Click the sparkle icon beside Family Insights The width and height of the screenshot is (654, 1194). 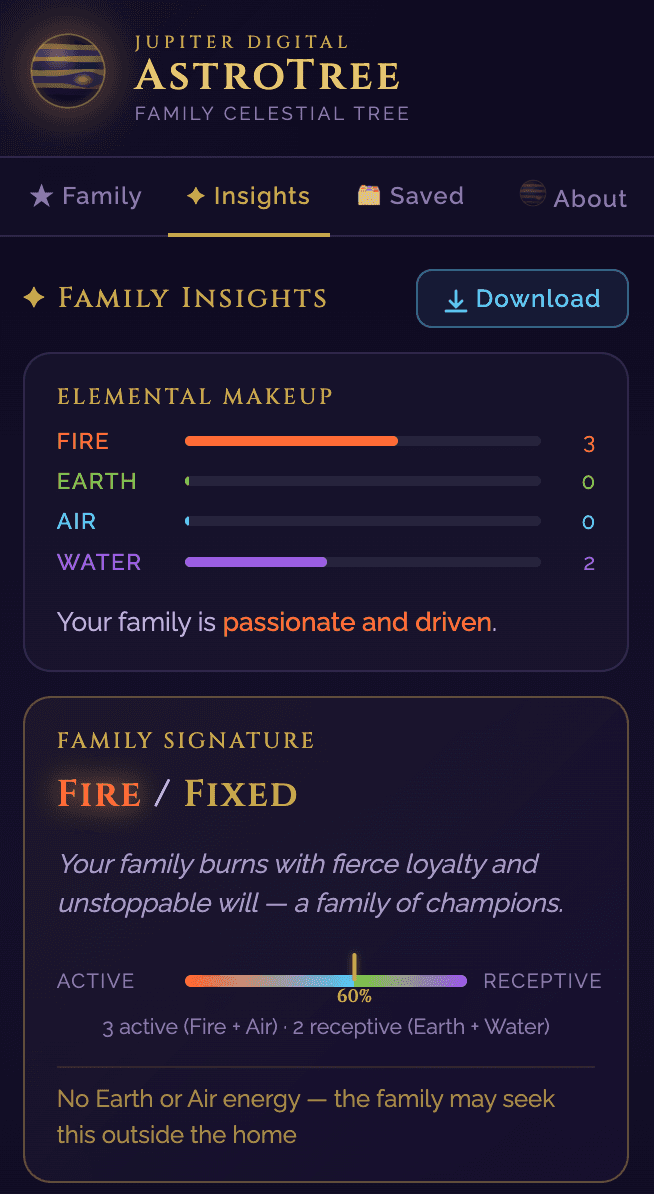[35, 298]
